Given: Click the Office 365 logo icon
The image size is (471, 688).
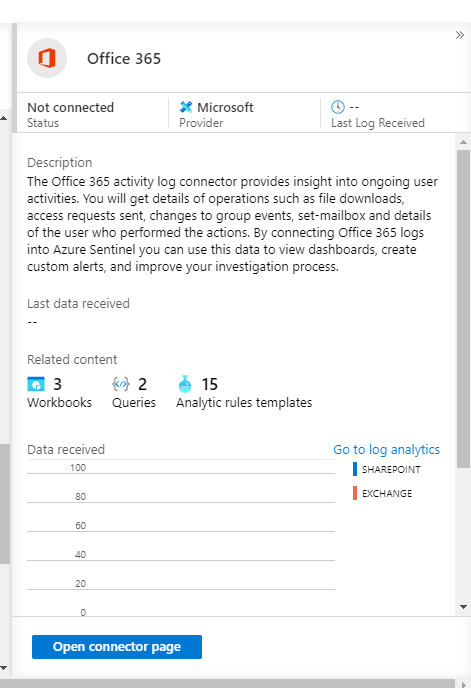Looking at the screenshot, I should click(x=47, y=58).
